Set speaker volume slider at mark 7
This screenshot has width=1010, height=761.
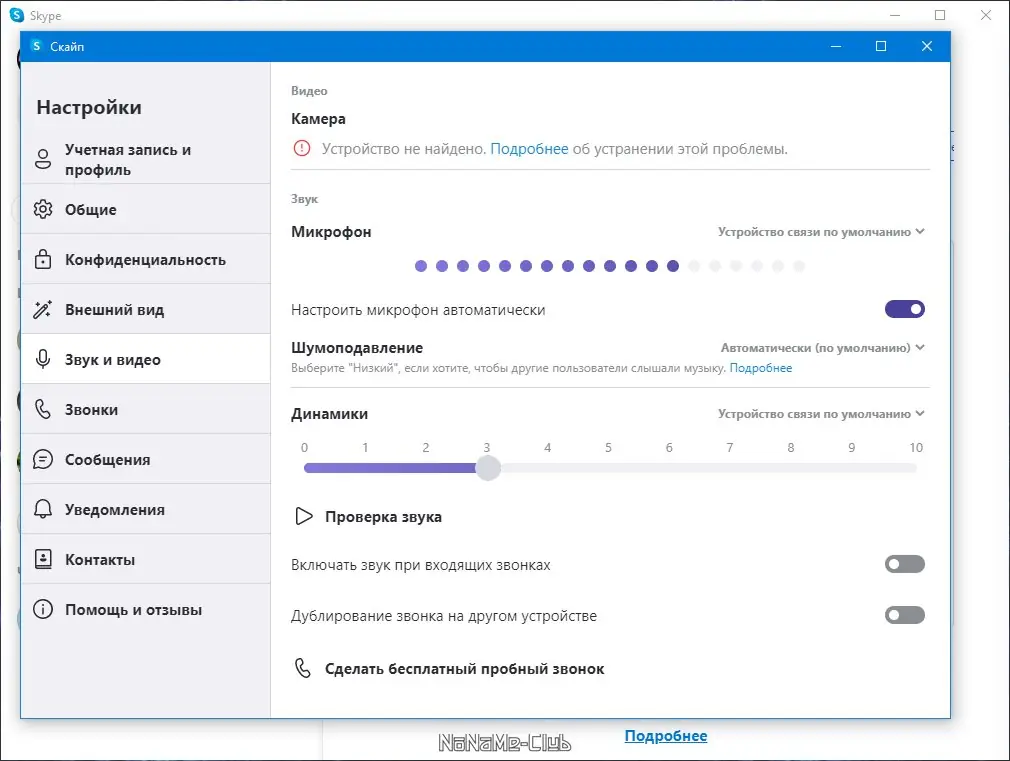pos(730,468)
